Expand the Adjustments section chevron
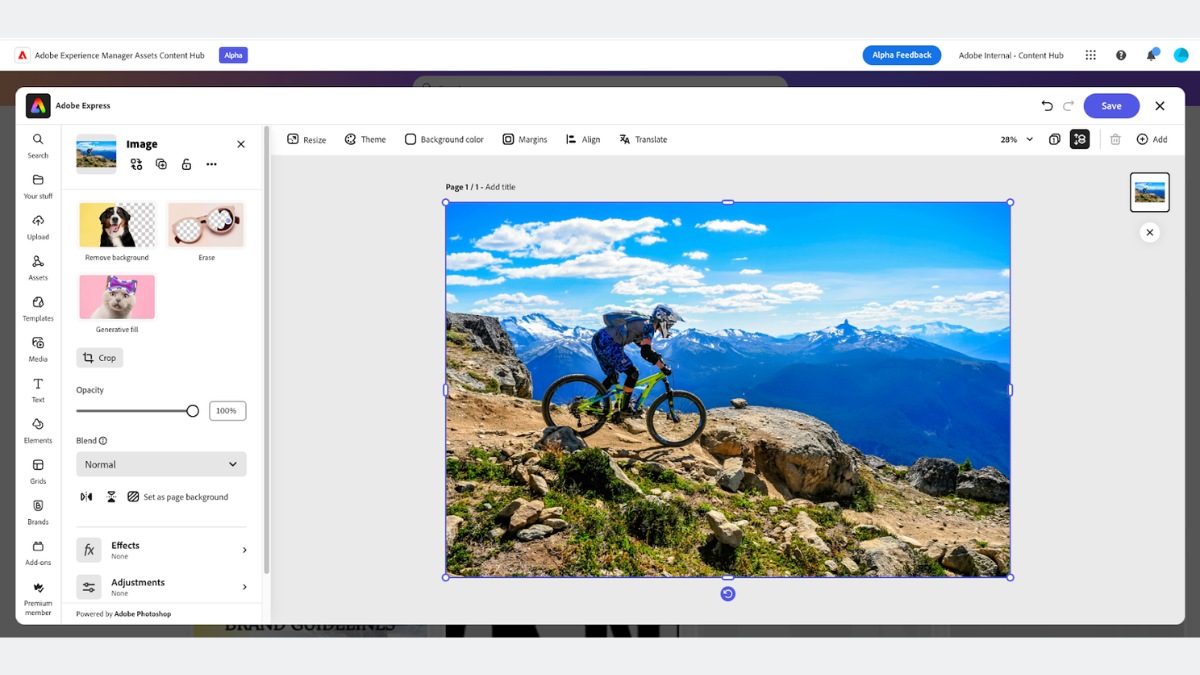The height and width of the screenshot is (675, 1200). click(x=243, y=587)
